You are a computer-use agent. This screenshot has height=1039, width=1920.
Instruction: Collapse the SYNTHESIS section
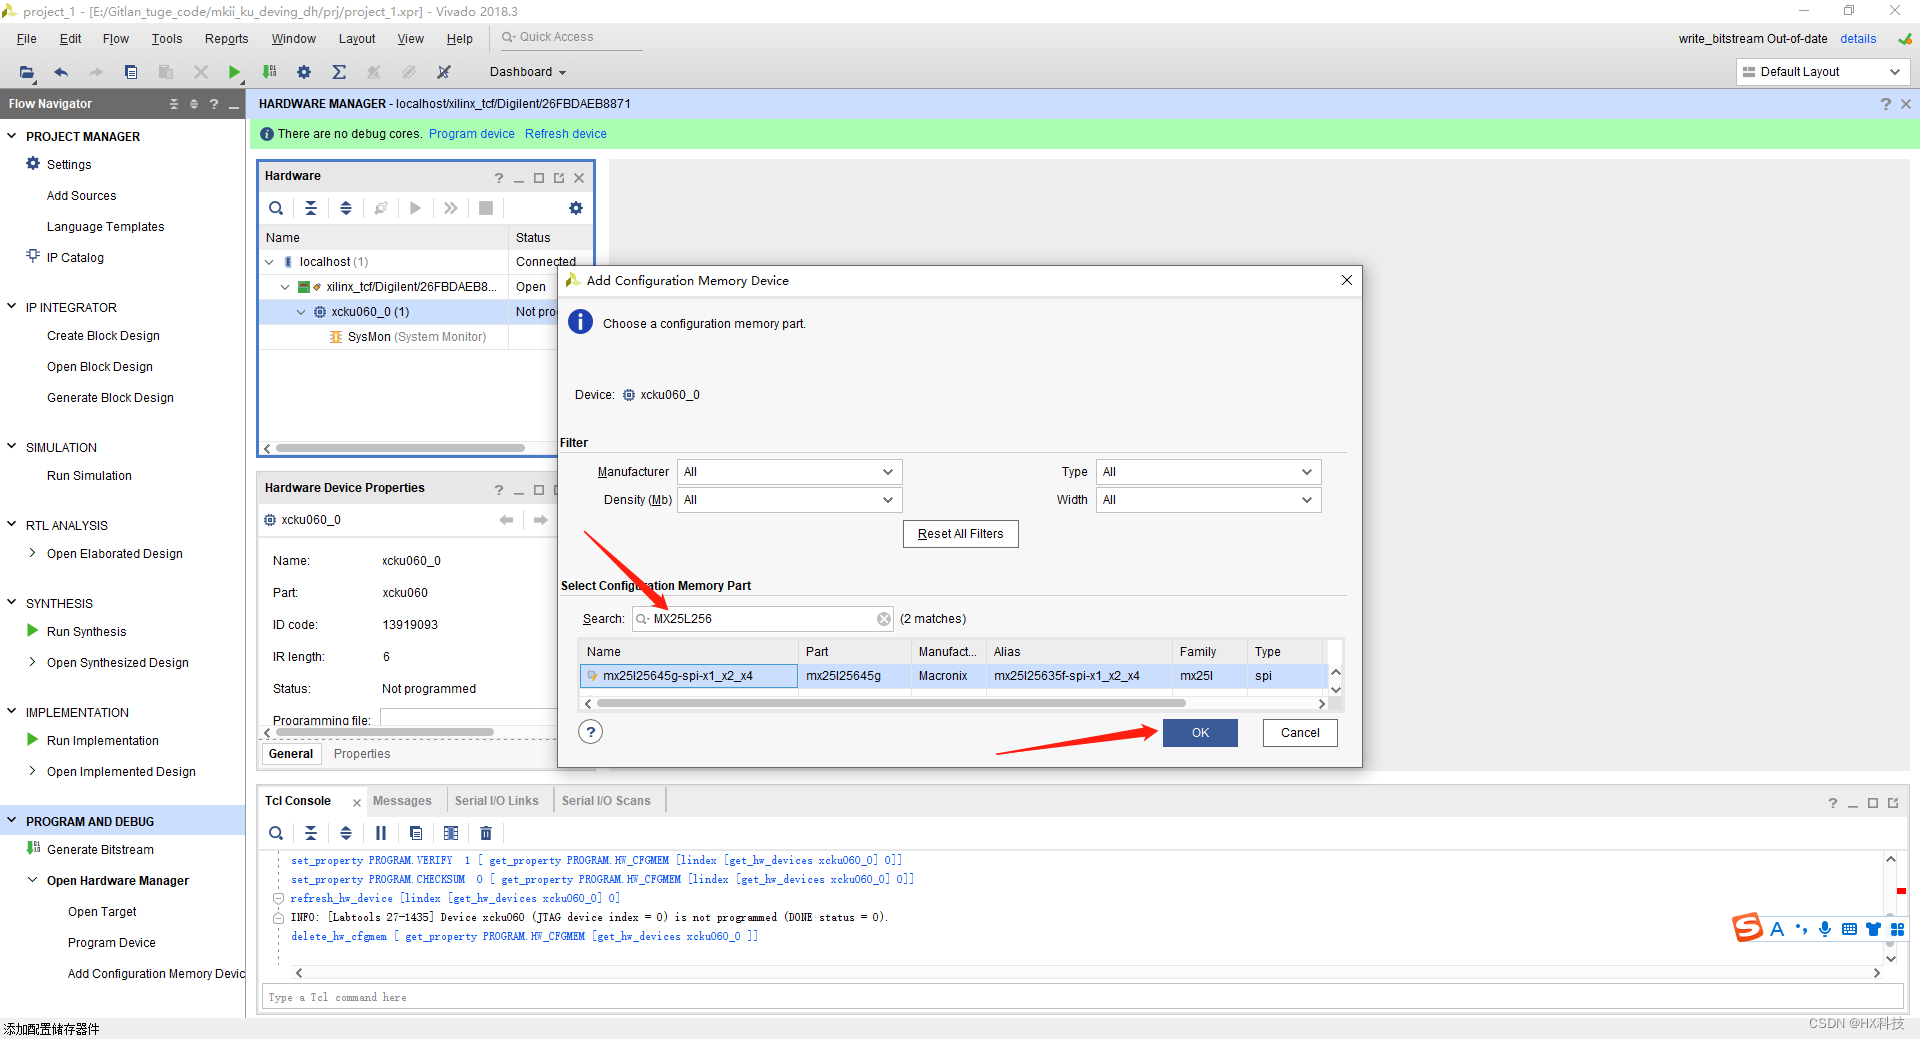[12, 603]
